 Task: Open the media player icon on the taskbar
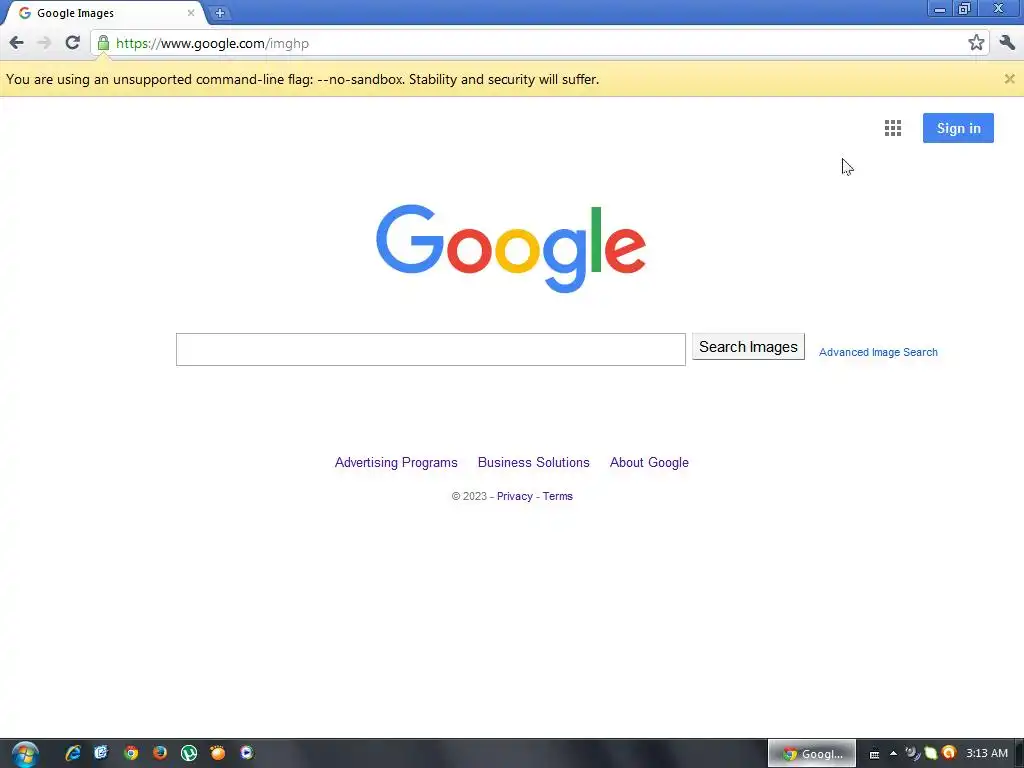[x=246, y=753]
